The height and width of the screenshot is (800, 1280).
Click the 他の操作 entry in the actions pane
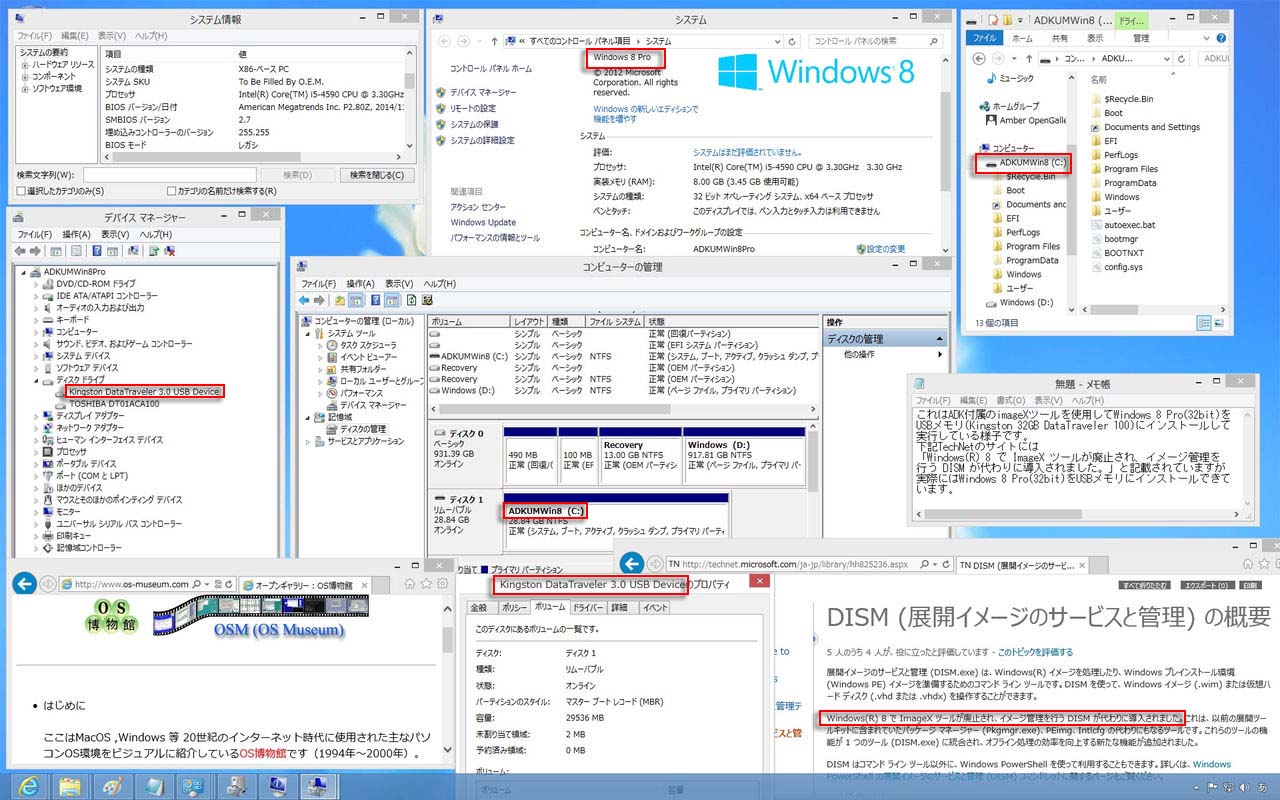click(859, 354)
